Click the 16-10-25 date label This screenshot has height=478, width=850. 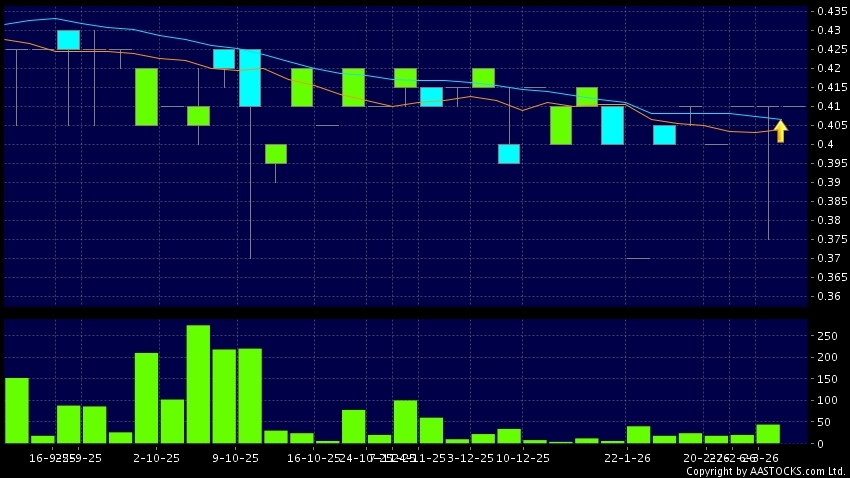pos(315,457)
